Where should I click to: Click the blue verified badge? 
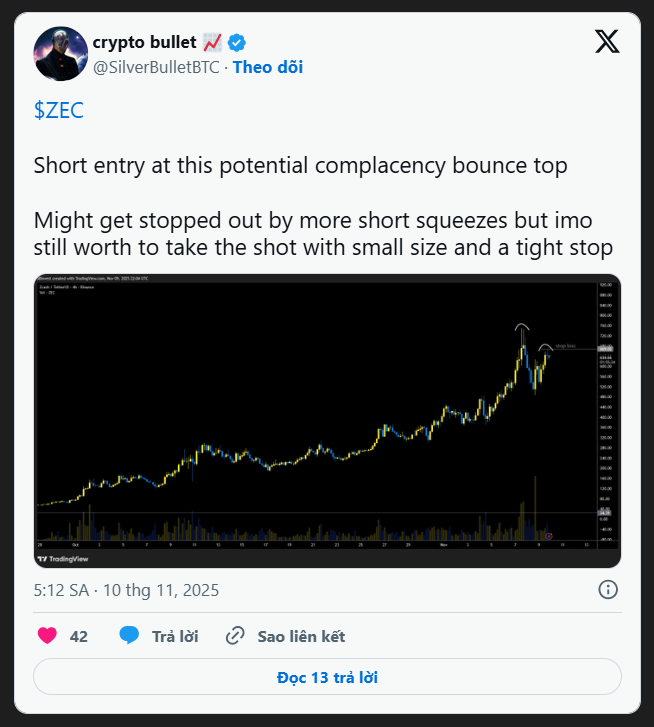pos(237,42)
